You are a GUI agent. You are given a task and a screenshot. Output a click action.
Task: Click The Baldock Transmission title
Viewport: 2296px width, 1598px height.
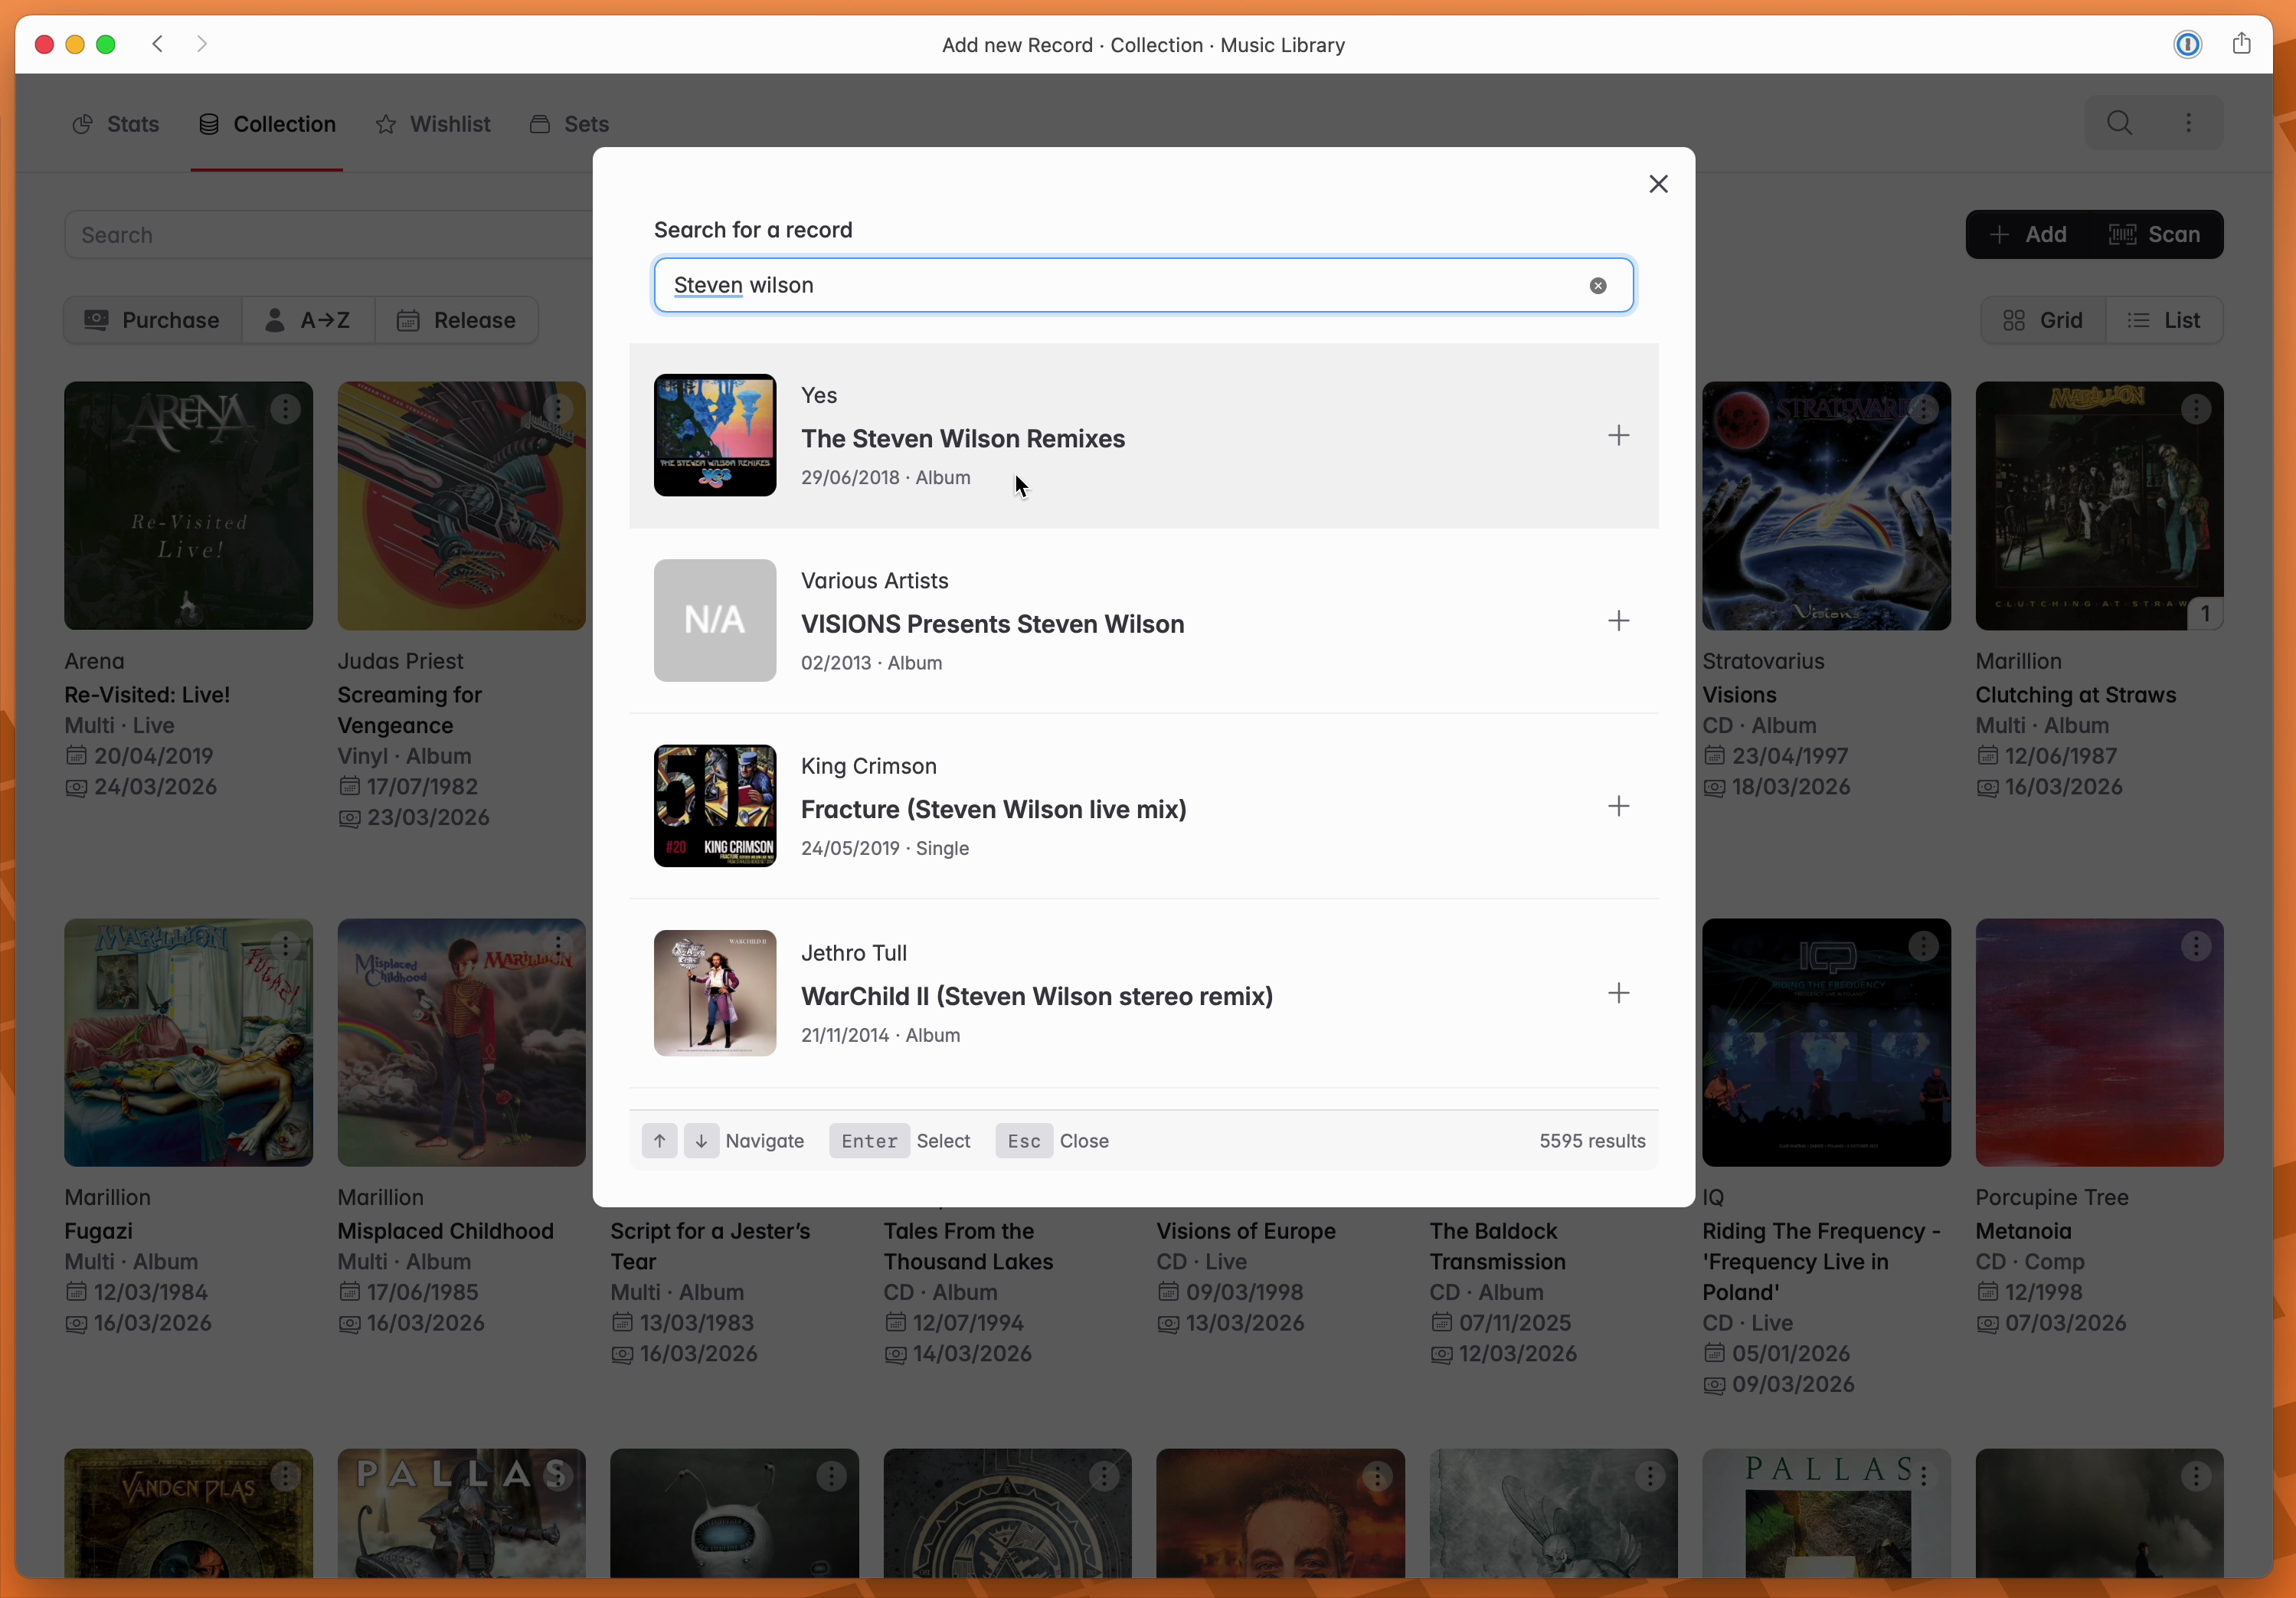(1497, 1246)
